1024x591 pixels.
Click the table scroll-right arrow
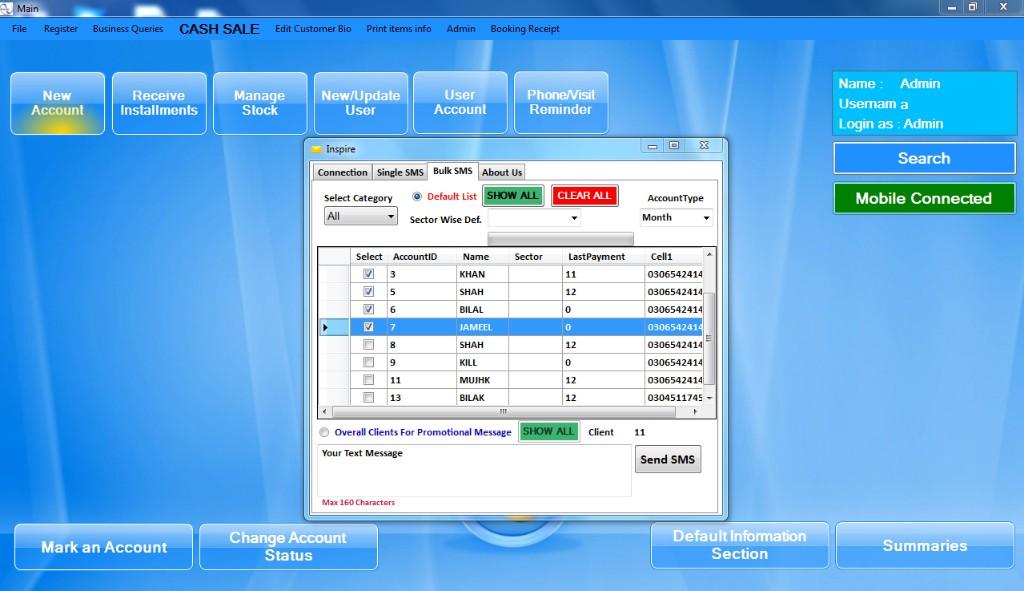tap(695, 412)
